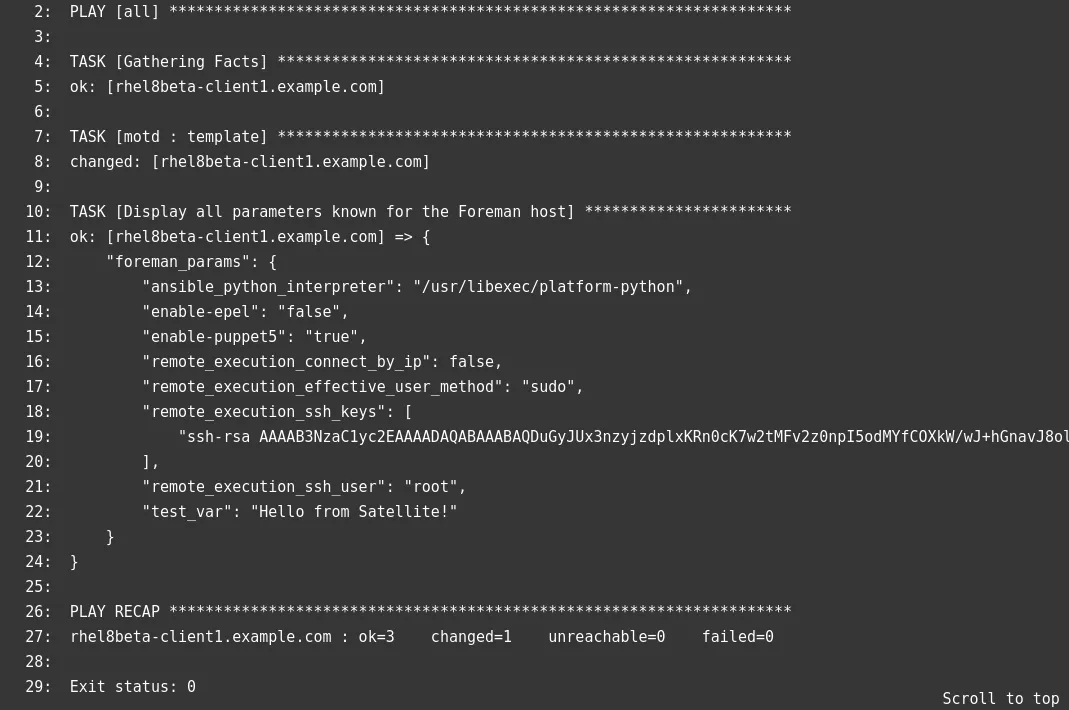The height and width of the screenshot is (710, 1069).
Task: Click the Display all parameters task line
Action: [322, 212]
